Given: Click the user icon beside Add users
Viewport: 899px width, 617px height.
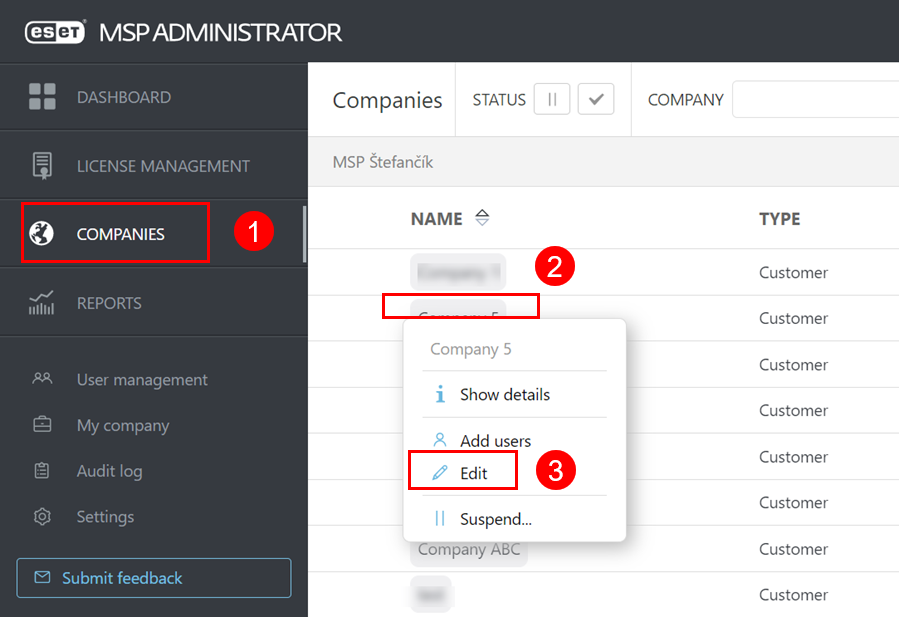Looking at the screenshot, I should coord(440,440).
